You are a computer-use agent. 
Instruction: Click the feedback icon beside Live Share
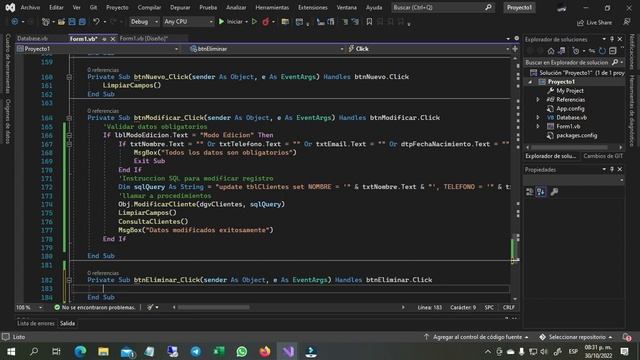point(627,22)
